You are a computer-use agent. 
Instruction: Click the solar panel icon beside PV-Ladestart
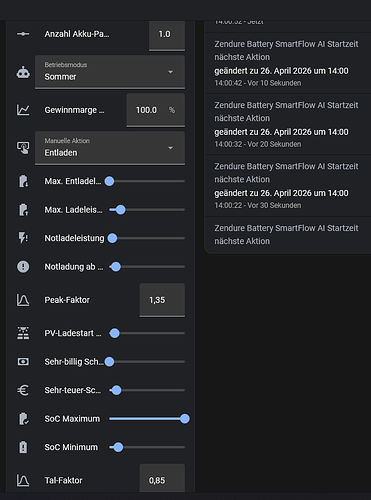tap(23, 333)
